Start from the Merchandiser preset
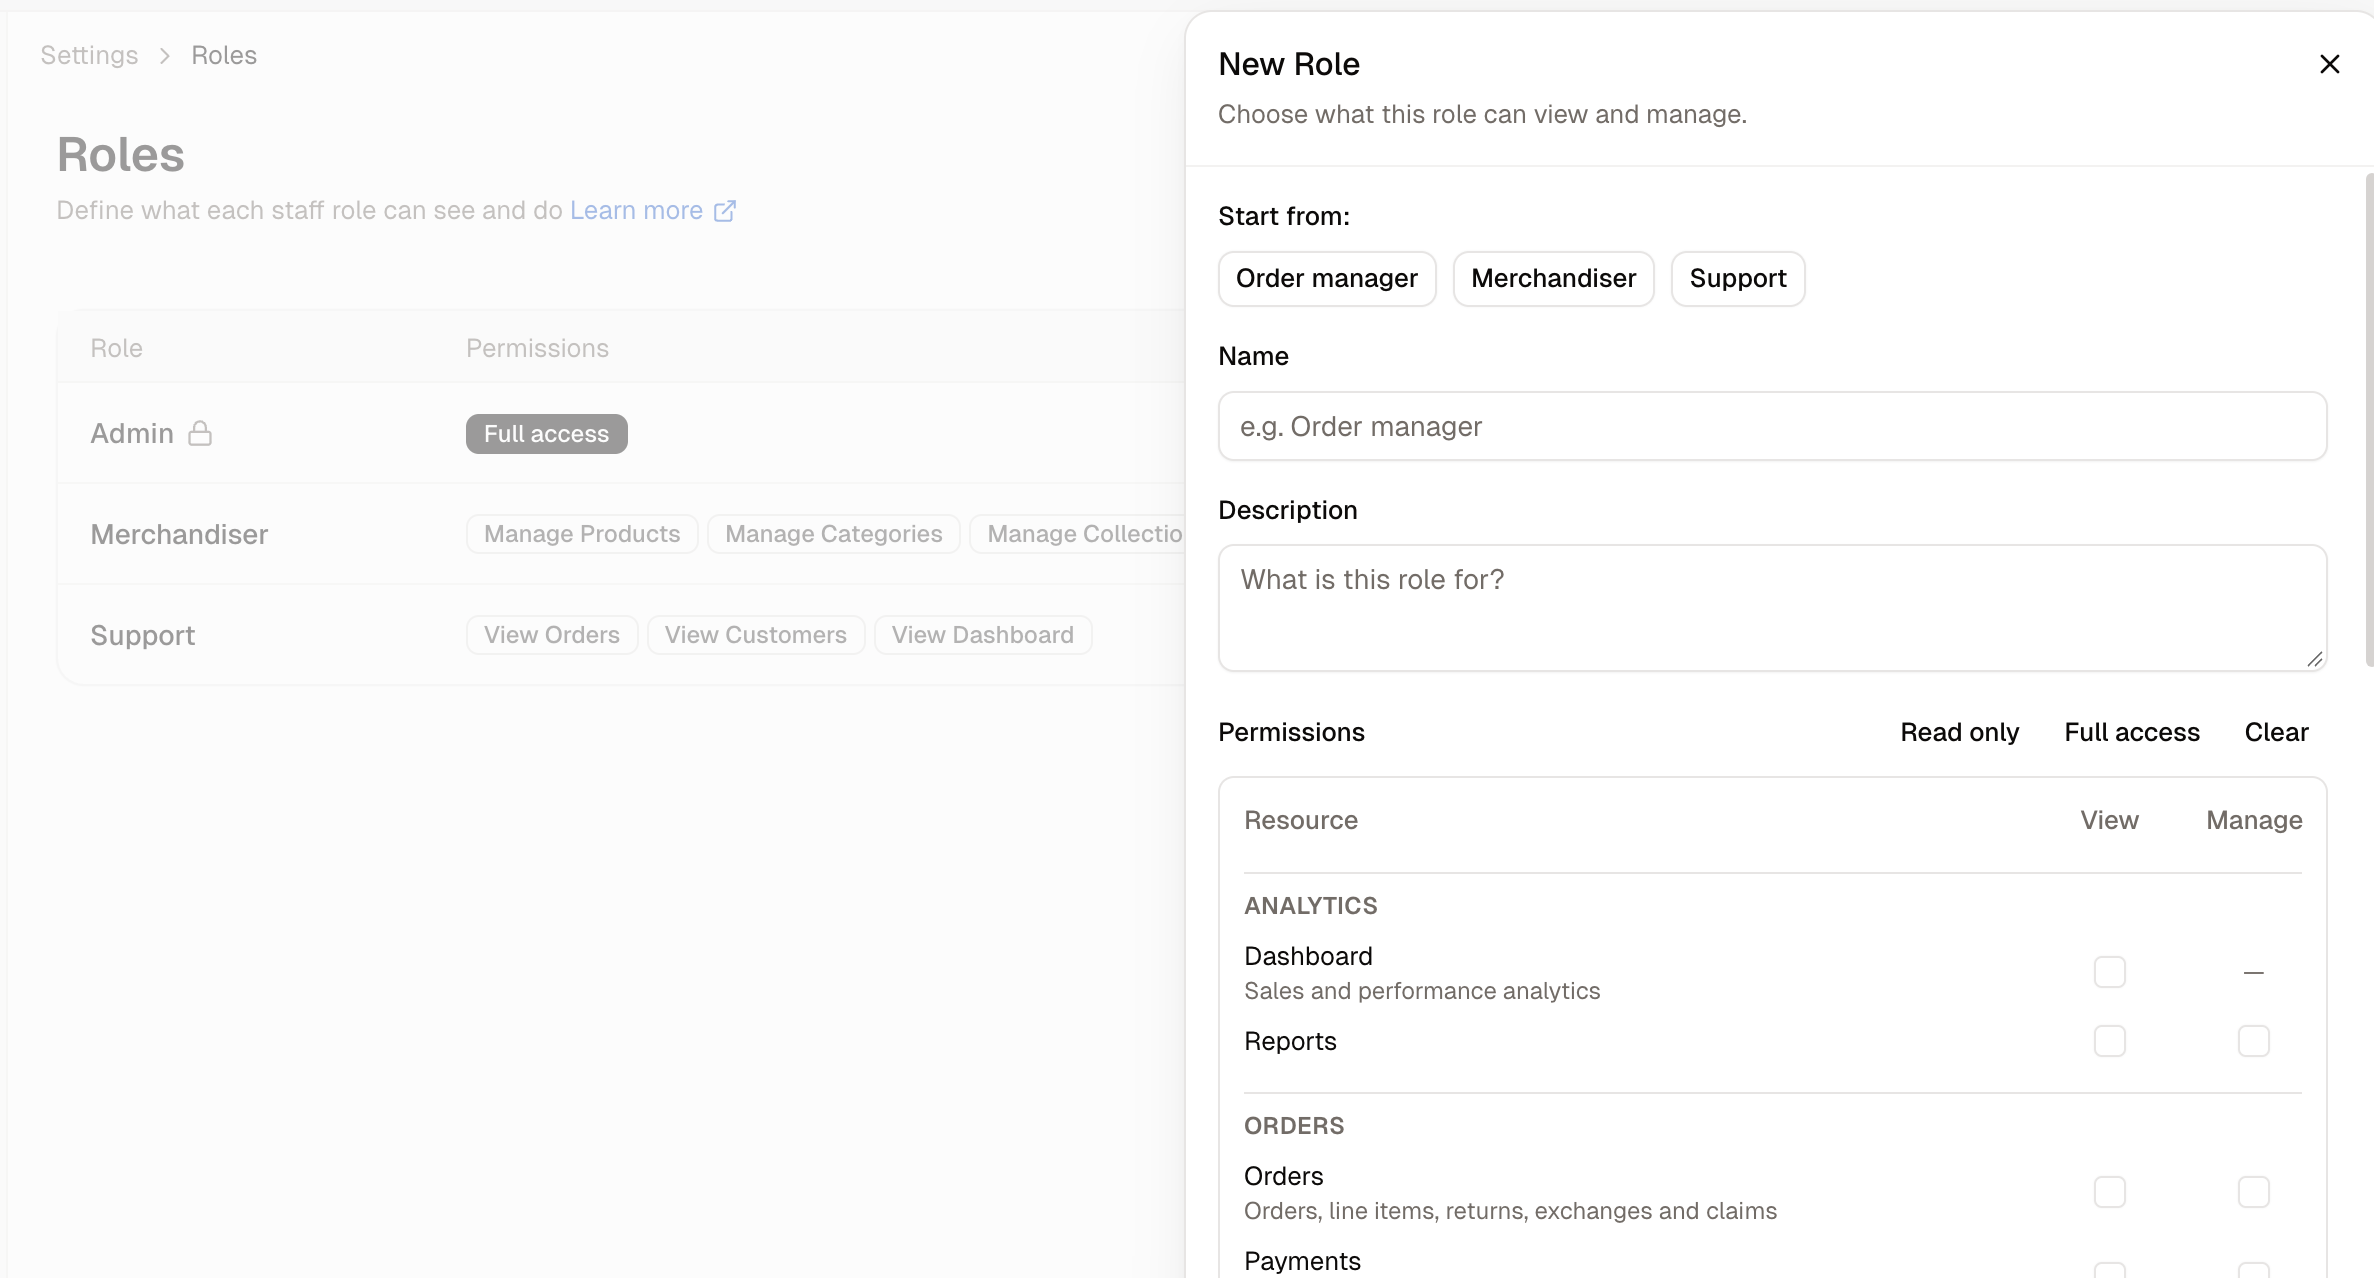Image resolution: width=2374 pixels, height=1278 pixels. pyautogui.click(x=1553, y=279)
